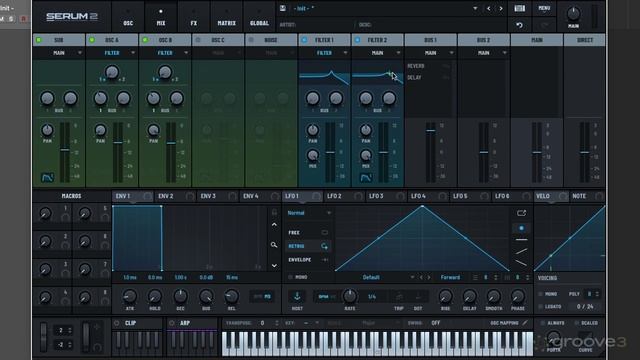Click the filter shape icon in Filter 2 strip
Screen dimensions: 640x360
pos(366,178)
